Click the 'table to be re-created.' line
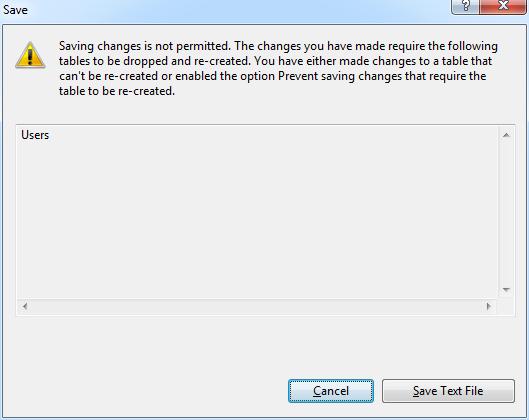Screen dimensions: 529x420 coord(117,91)
